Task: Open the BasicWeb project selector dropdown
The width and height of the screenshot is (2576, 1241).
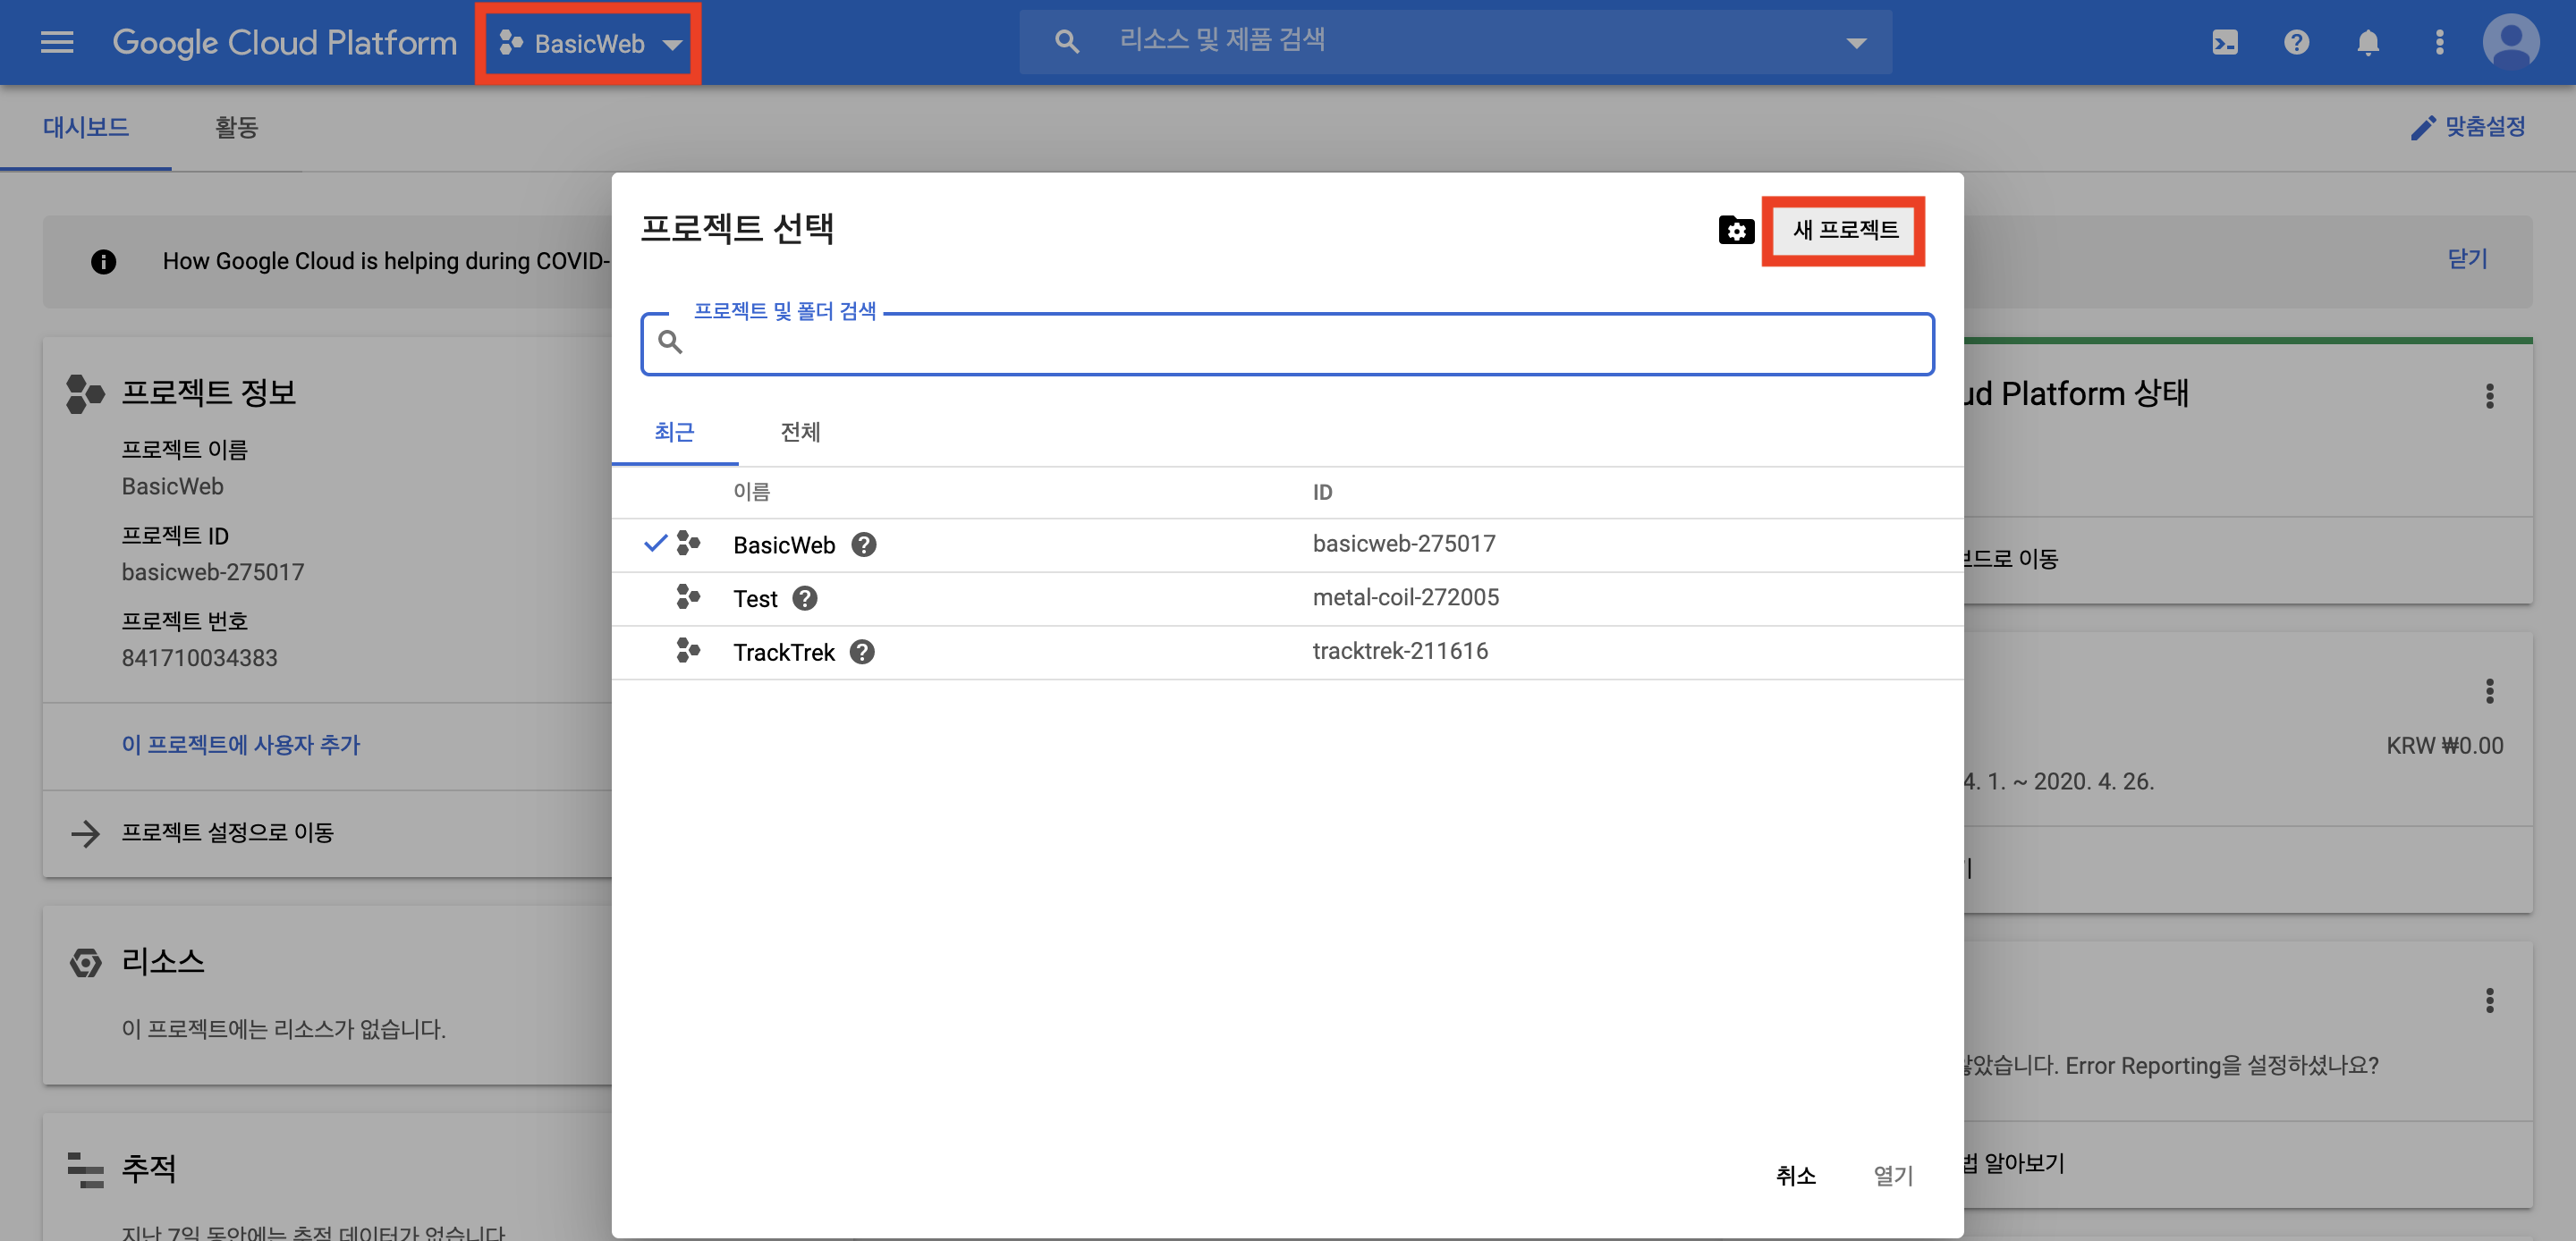Action: point(589,43)
